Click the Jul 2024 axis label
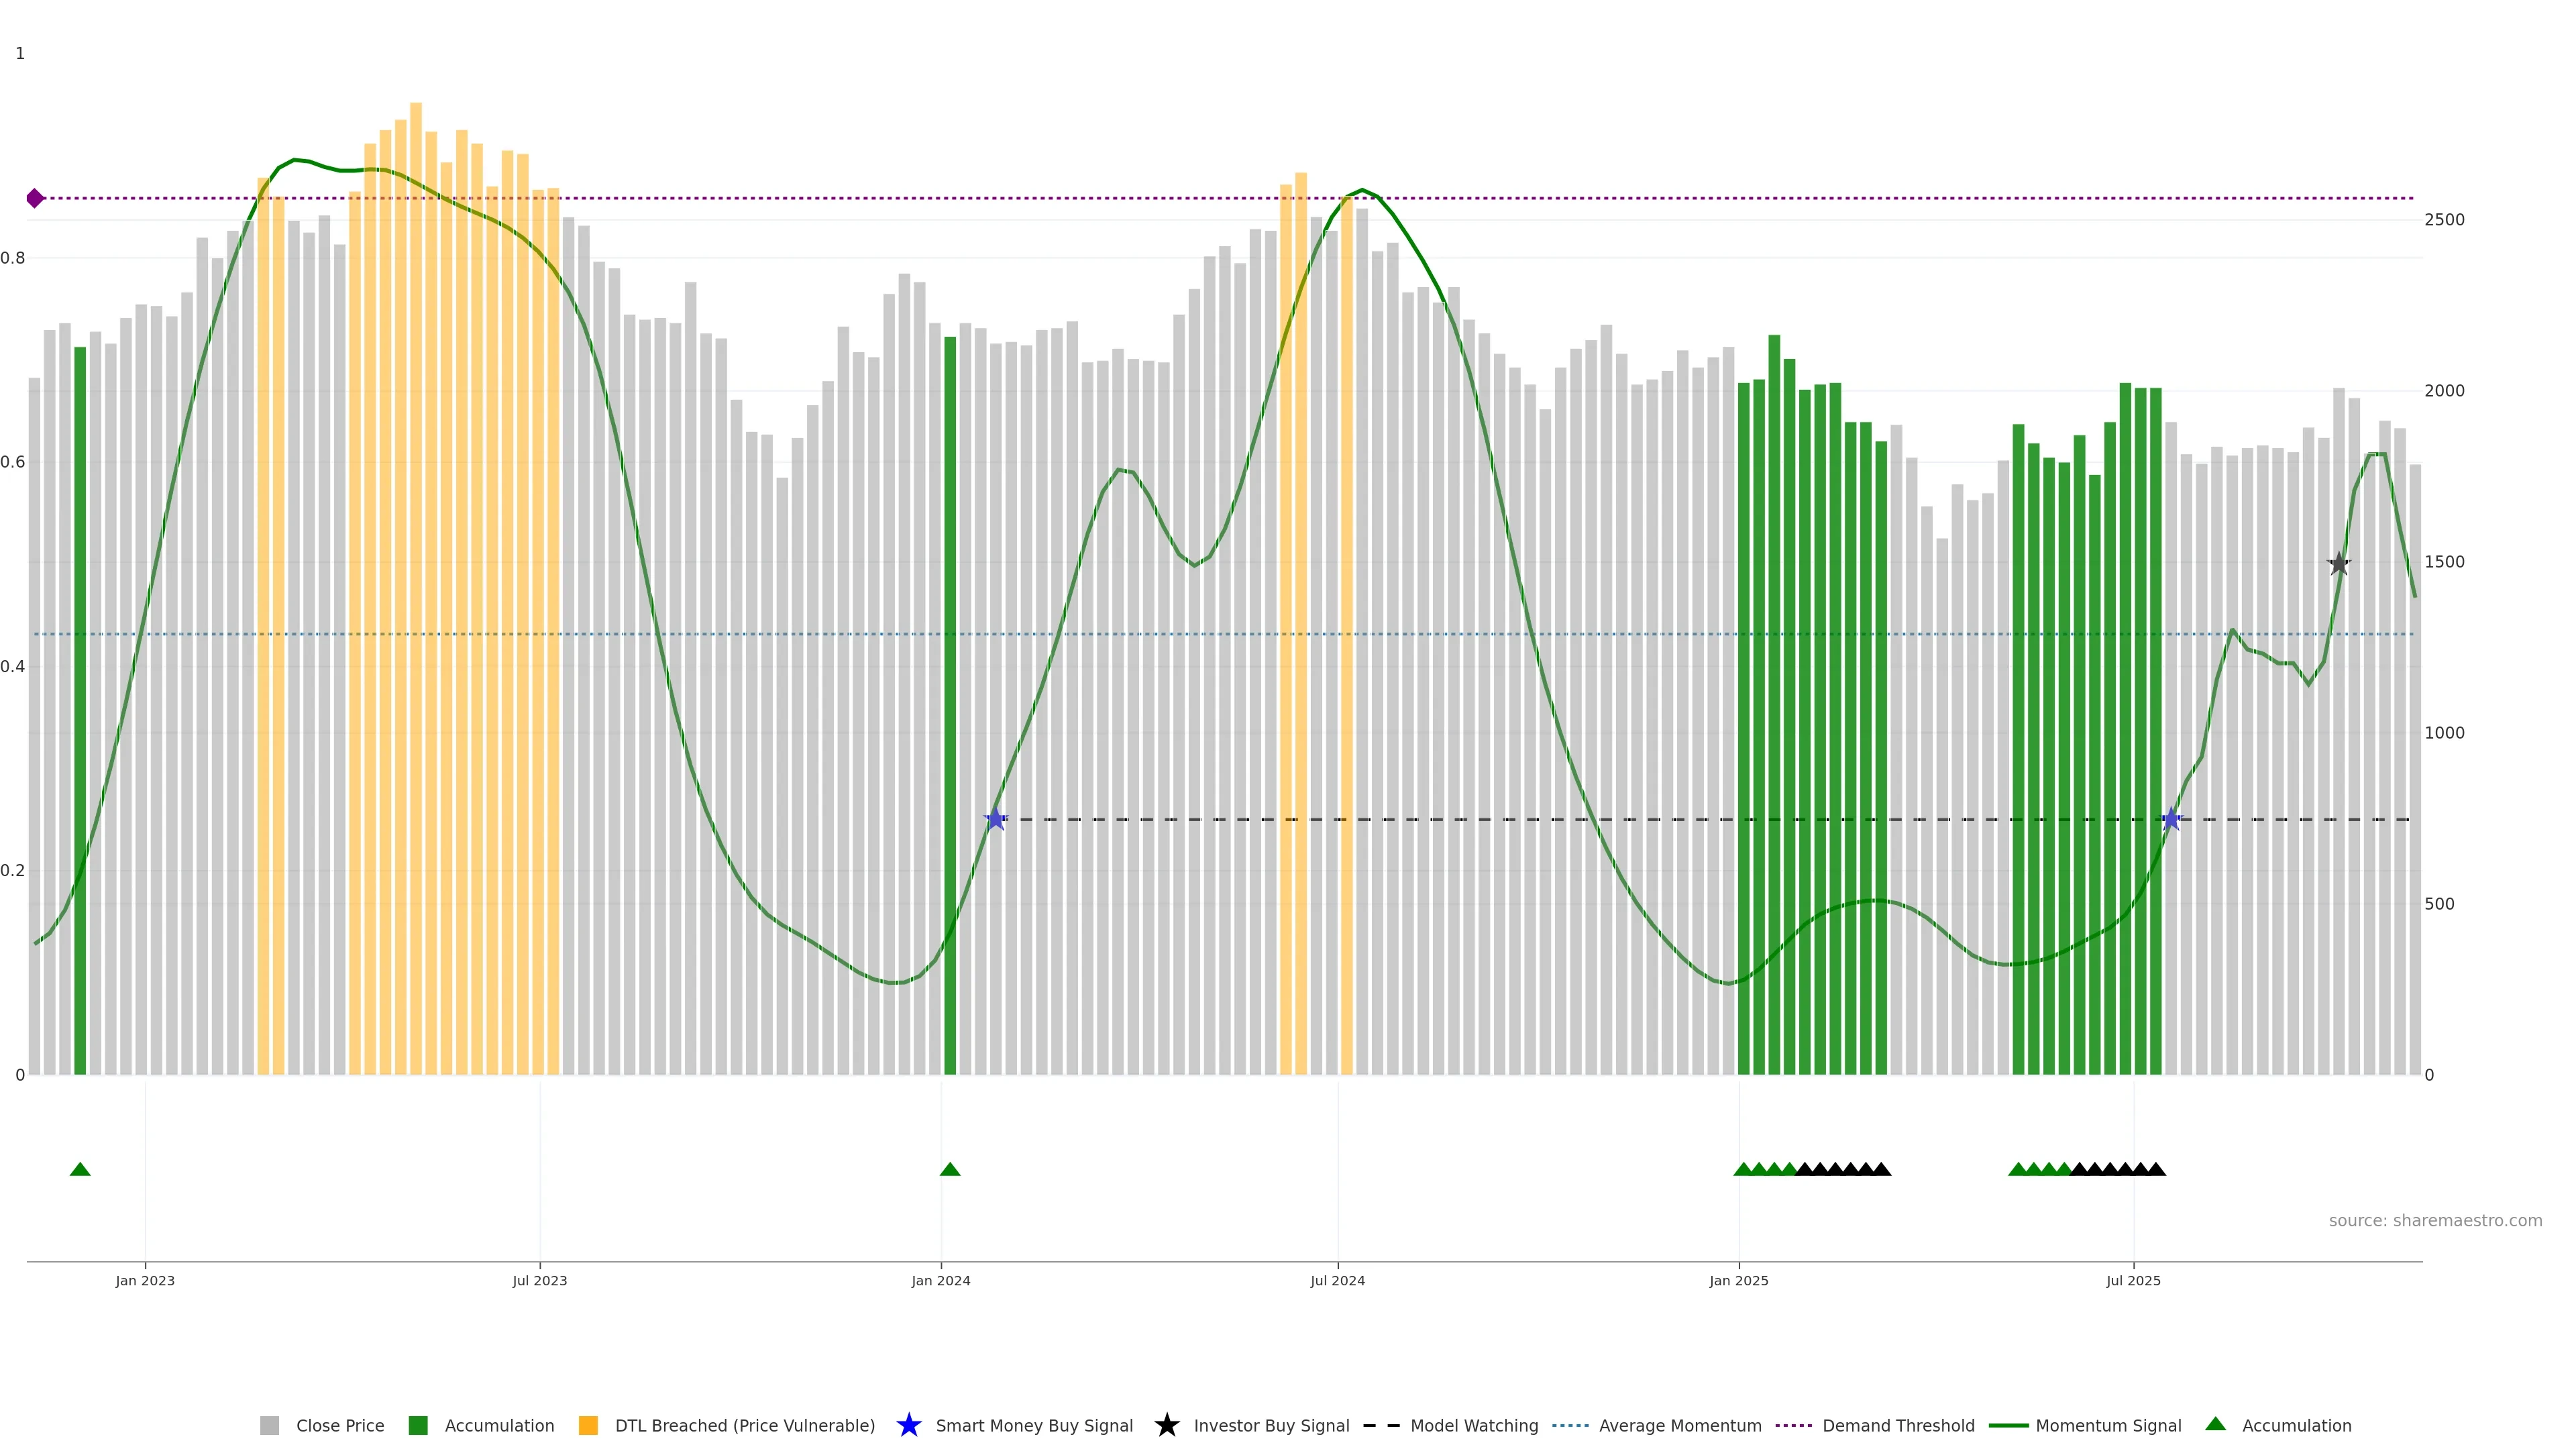2576x1449 pixels. 1337,1280
